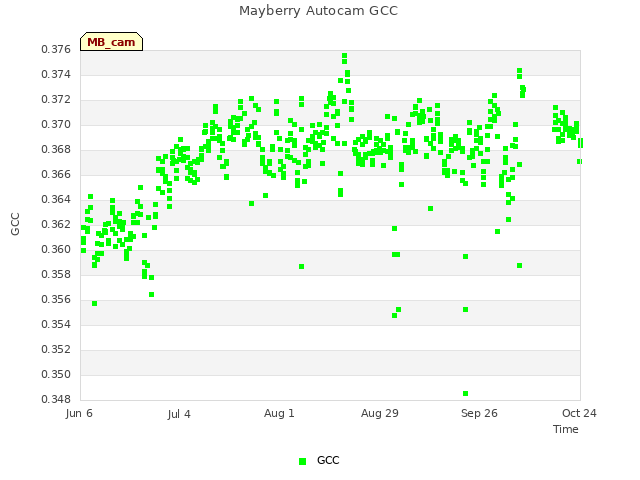This screenshot has height=480, width=640.
Task: Click the Time axis title
Action: point(566,429)
